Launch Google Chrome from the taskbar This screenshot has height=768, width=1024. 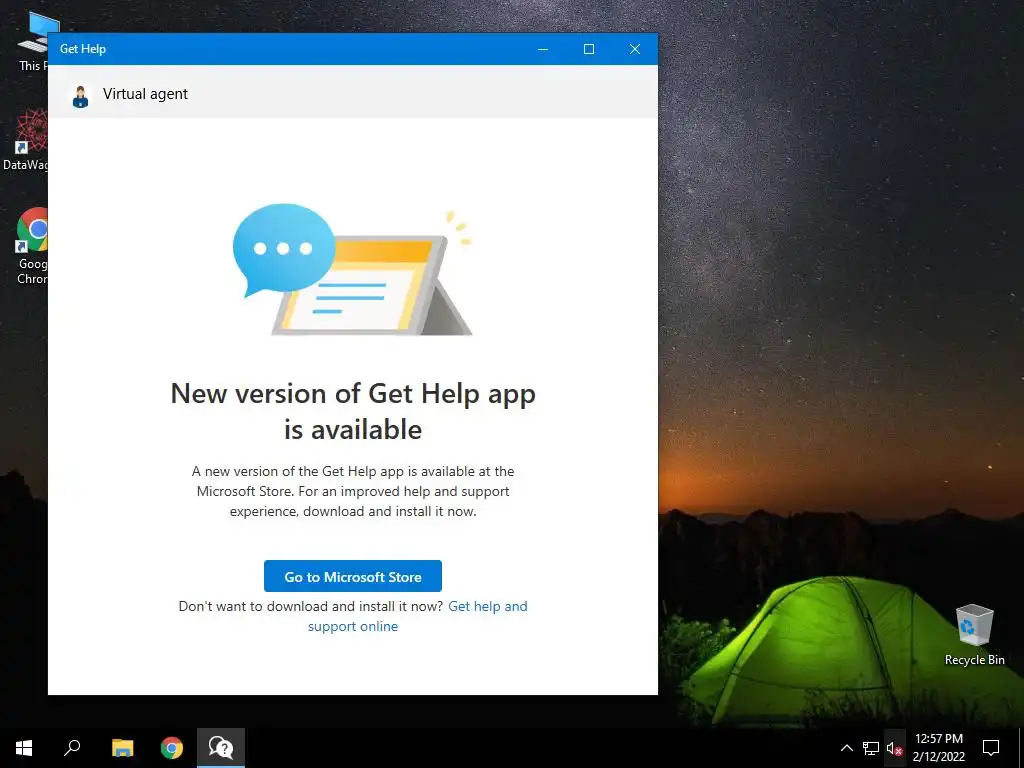(172, 748)
